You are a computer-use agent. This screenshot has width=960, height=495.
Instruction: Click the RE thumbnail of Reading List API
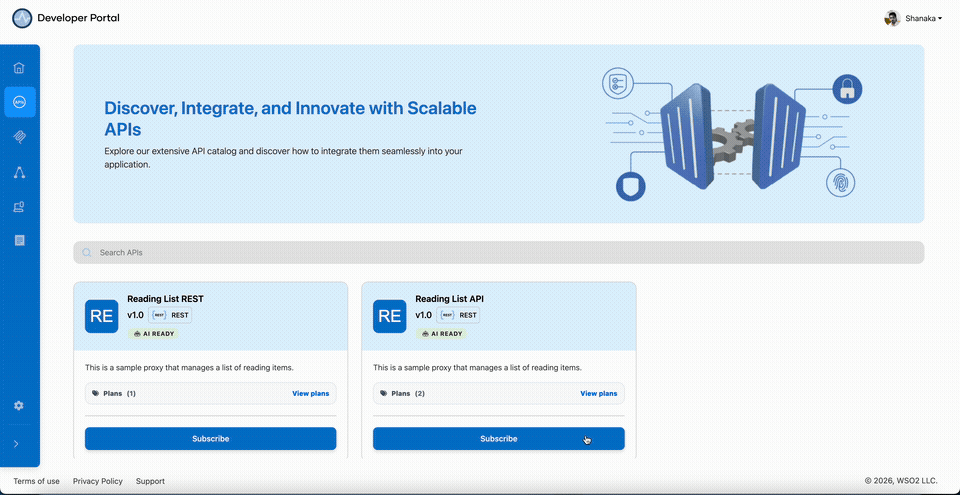[390, 316]
